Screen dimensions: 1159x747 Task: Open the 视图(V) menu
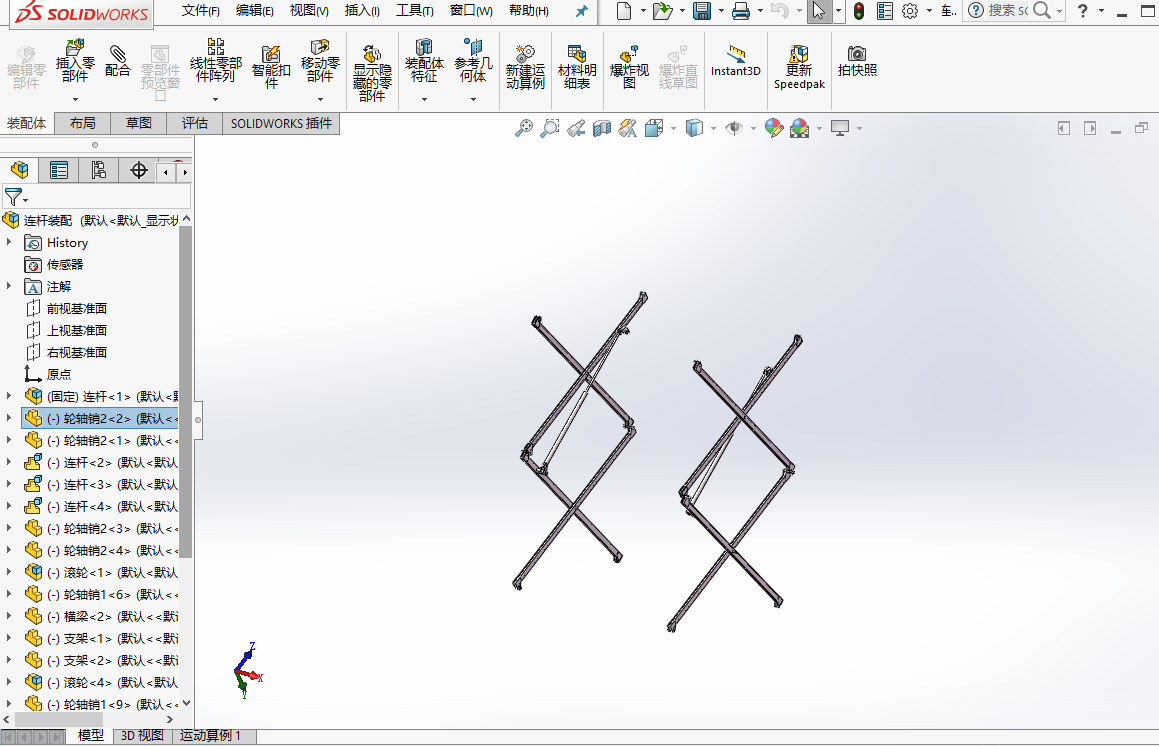pos(309,11)
